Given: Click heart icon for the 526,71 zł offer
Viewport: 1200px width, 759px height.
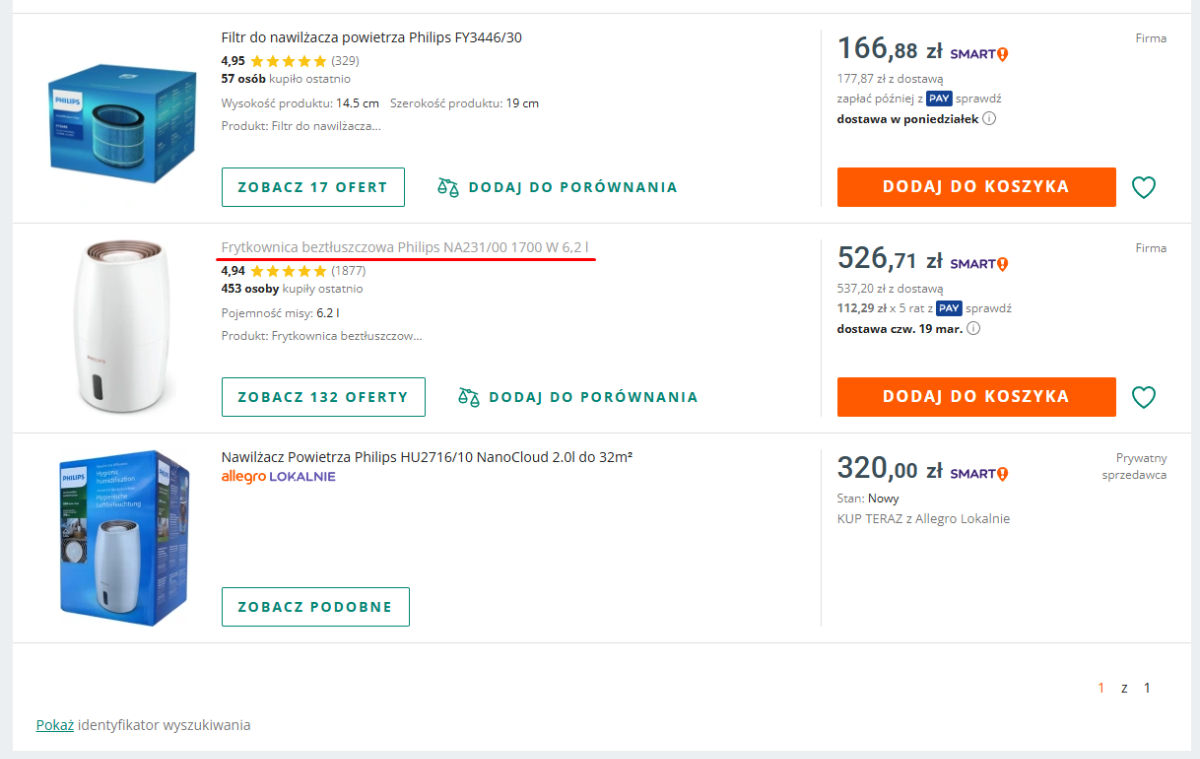Looking at the screenshot, I should coord(1143,397).
